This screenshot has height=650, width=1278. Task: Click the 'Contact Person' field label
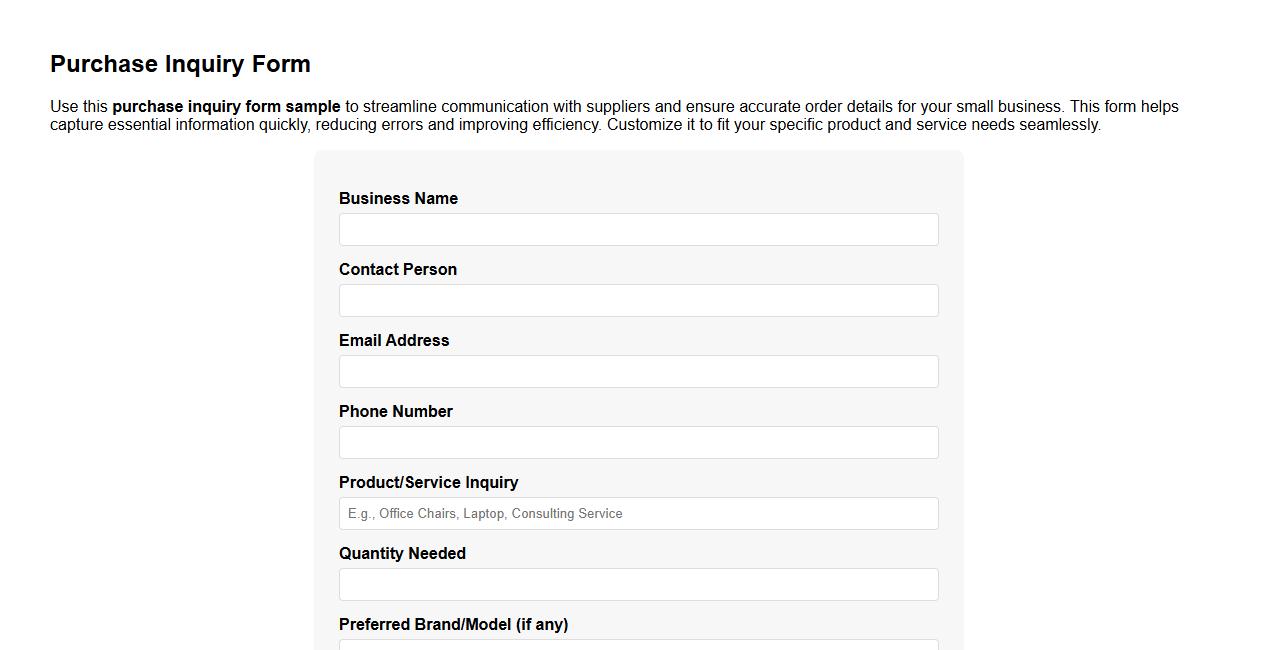pyautogui.click(x=397, y=269)
